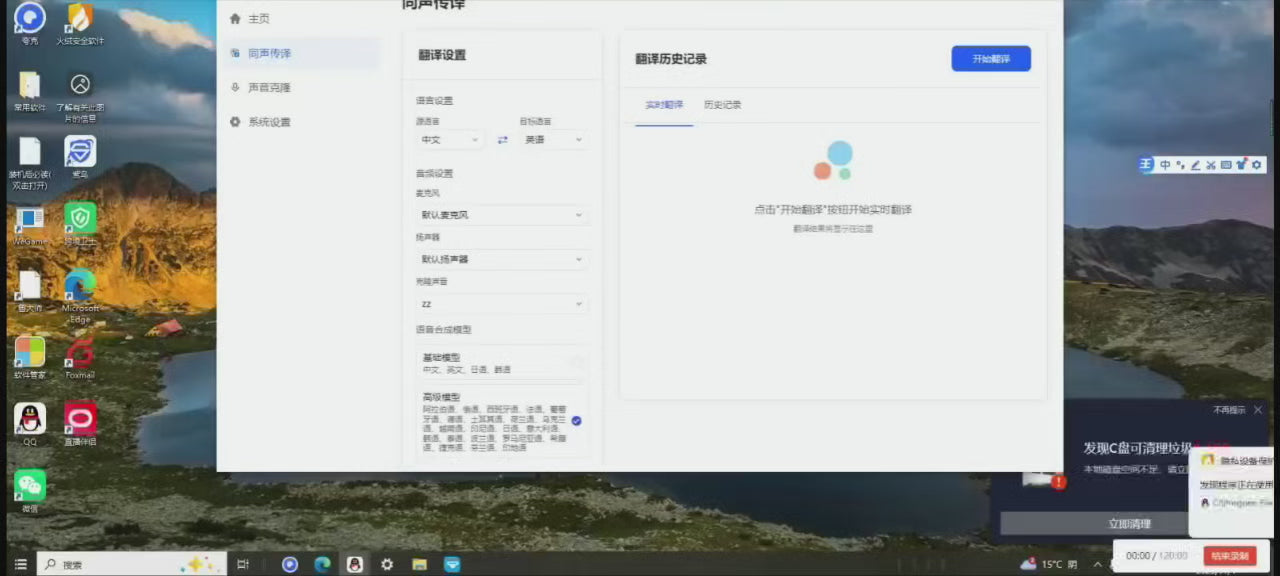This screenshot has width=1280, height=576.
Task: Click the red 结束录制 button
Action: click(x=1229, y=555)
